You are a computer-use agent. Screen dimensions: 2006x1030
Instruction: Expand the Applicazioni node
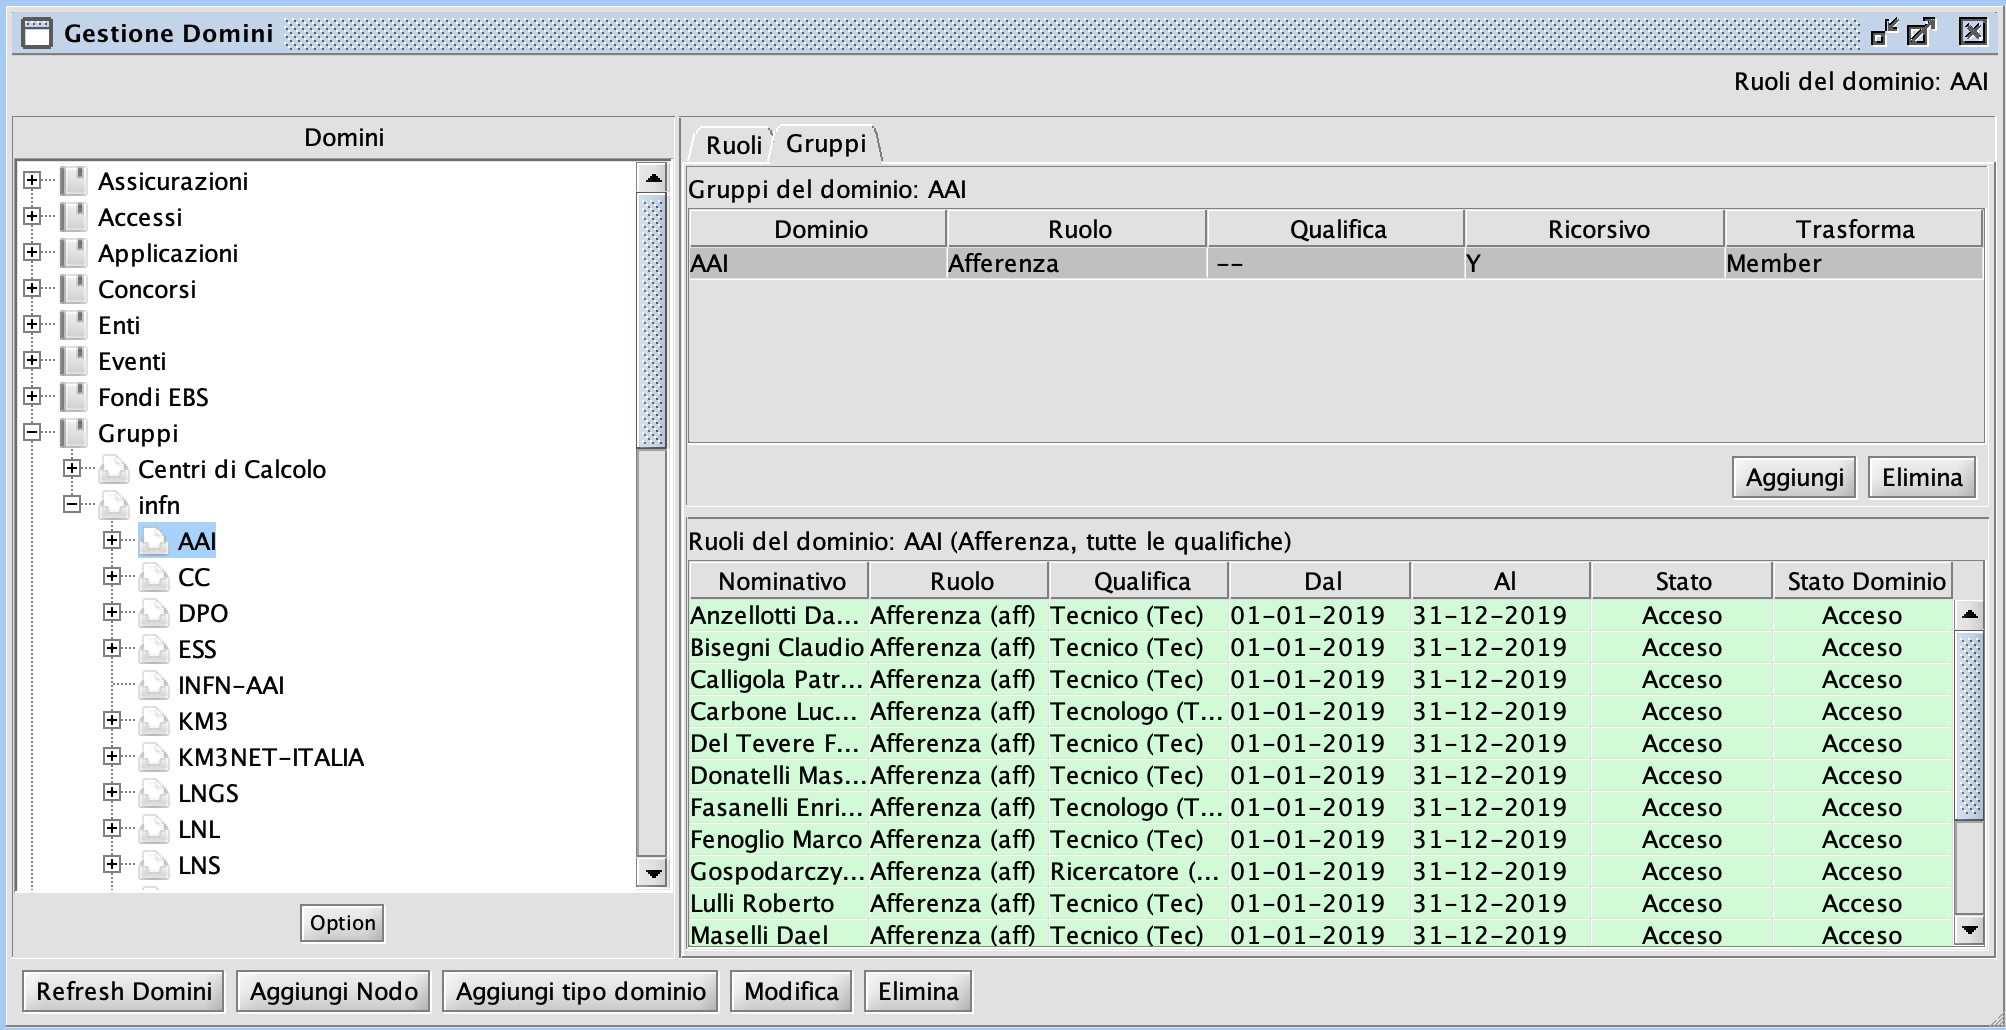pos(32,252)
